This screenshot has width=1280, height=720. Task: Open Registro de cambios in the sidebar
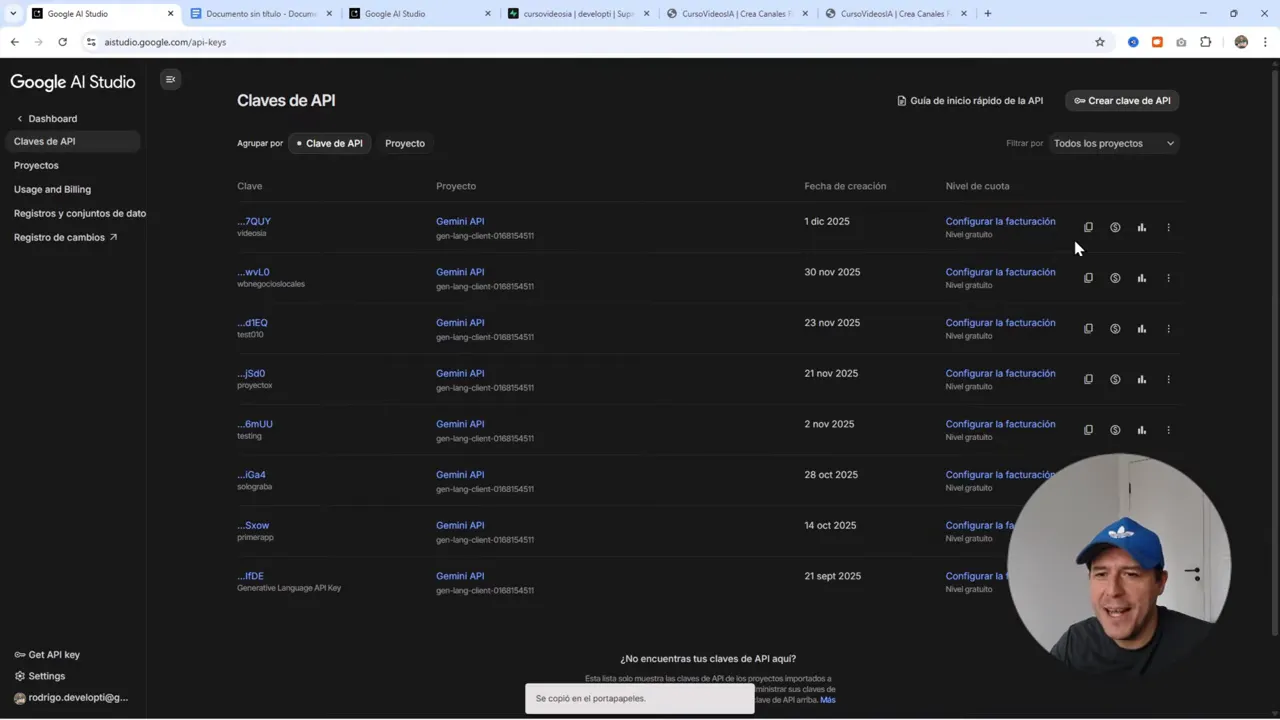coord(58,237)
